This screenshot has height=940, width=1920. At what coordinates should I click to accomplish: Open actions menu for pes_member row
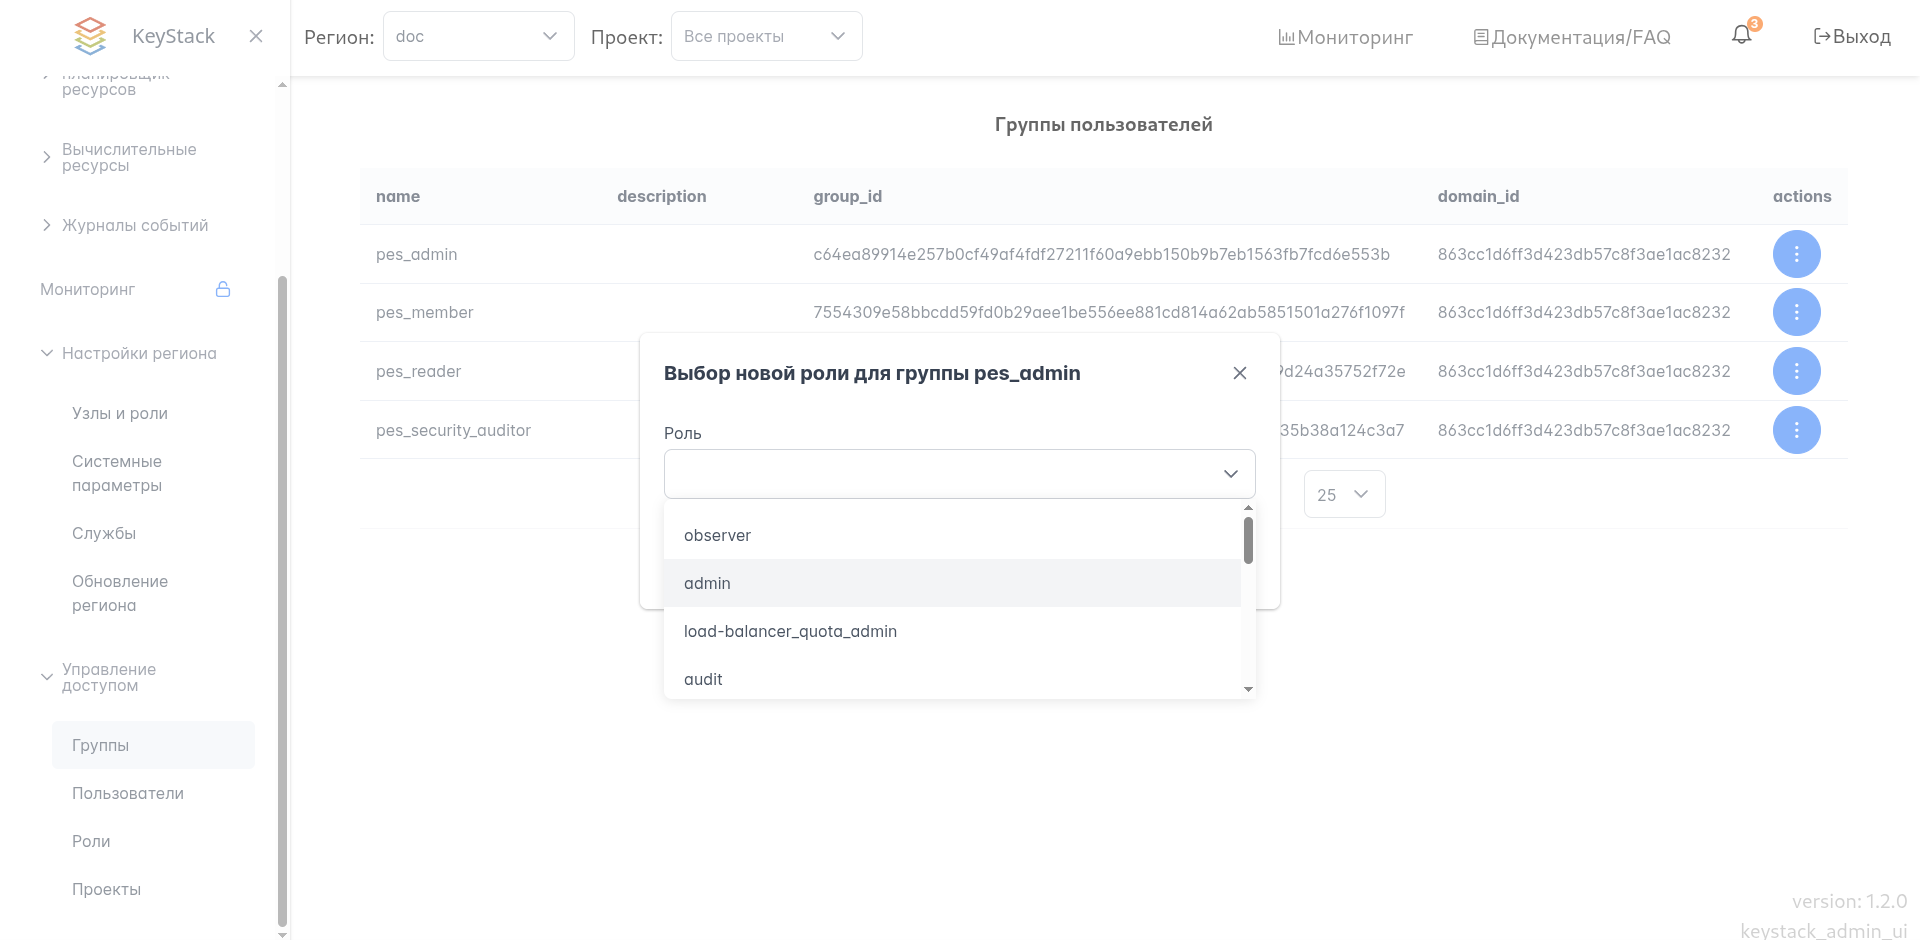pyautogui.click(x=1796, y=313)
